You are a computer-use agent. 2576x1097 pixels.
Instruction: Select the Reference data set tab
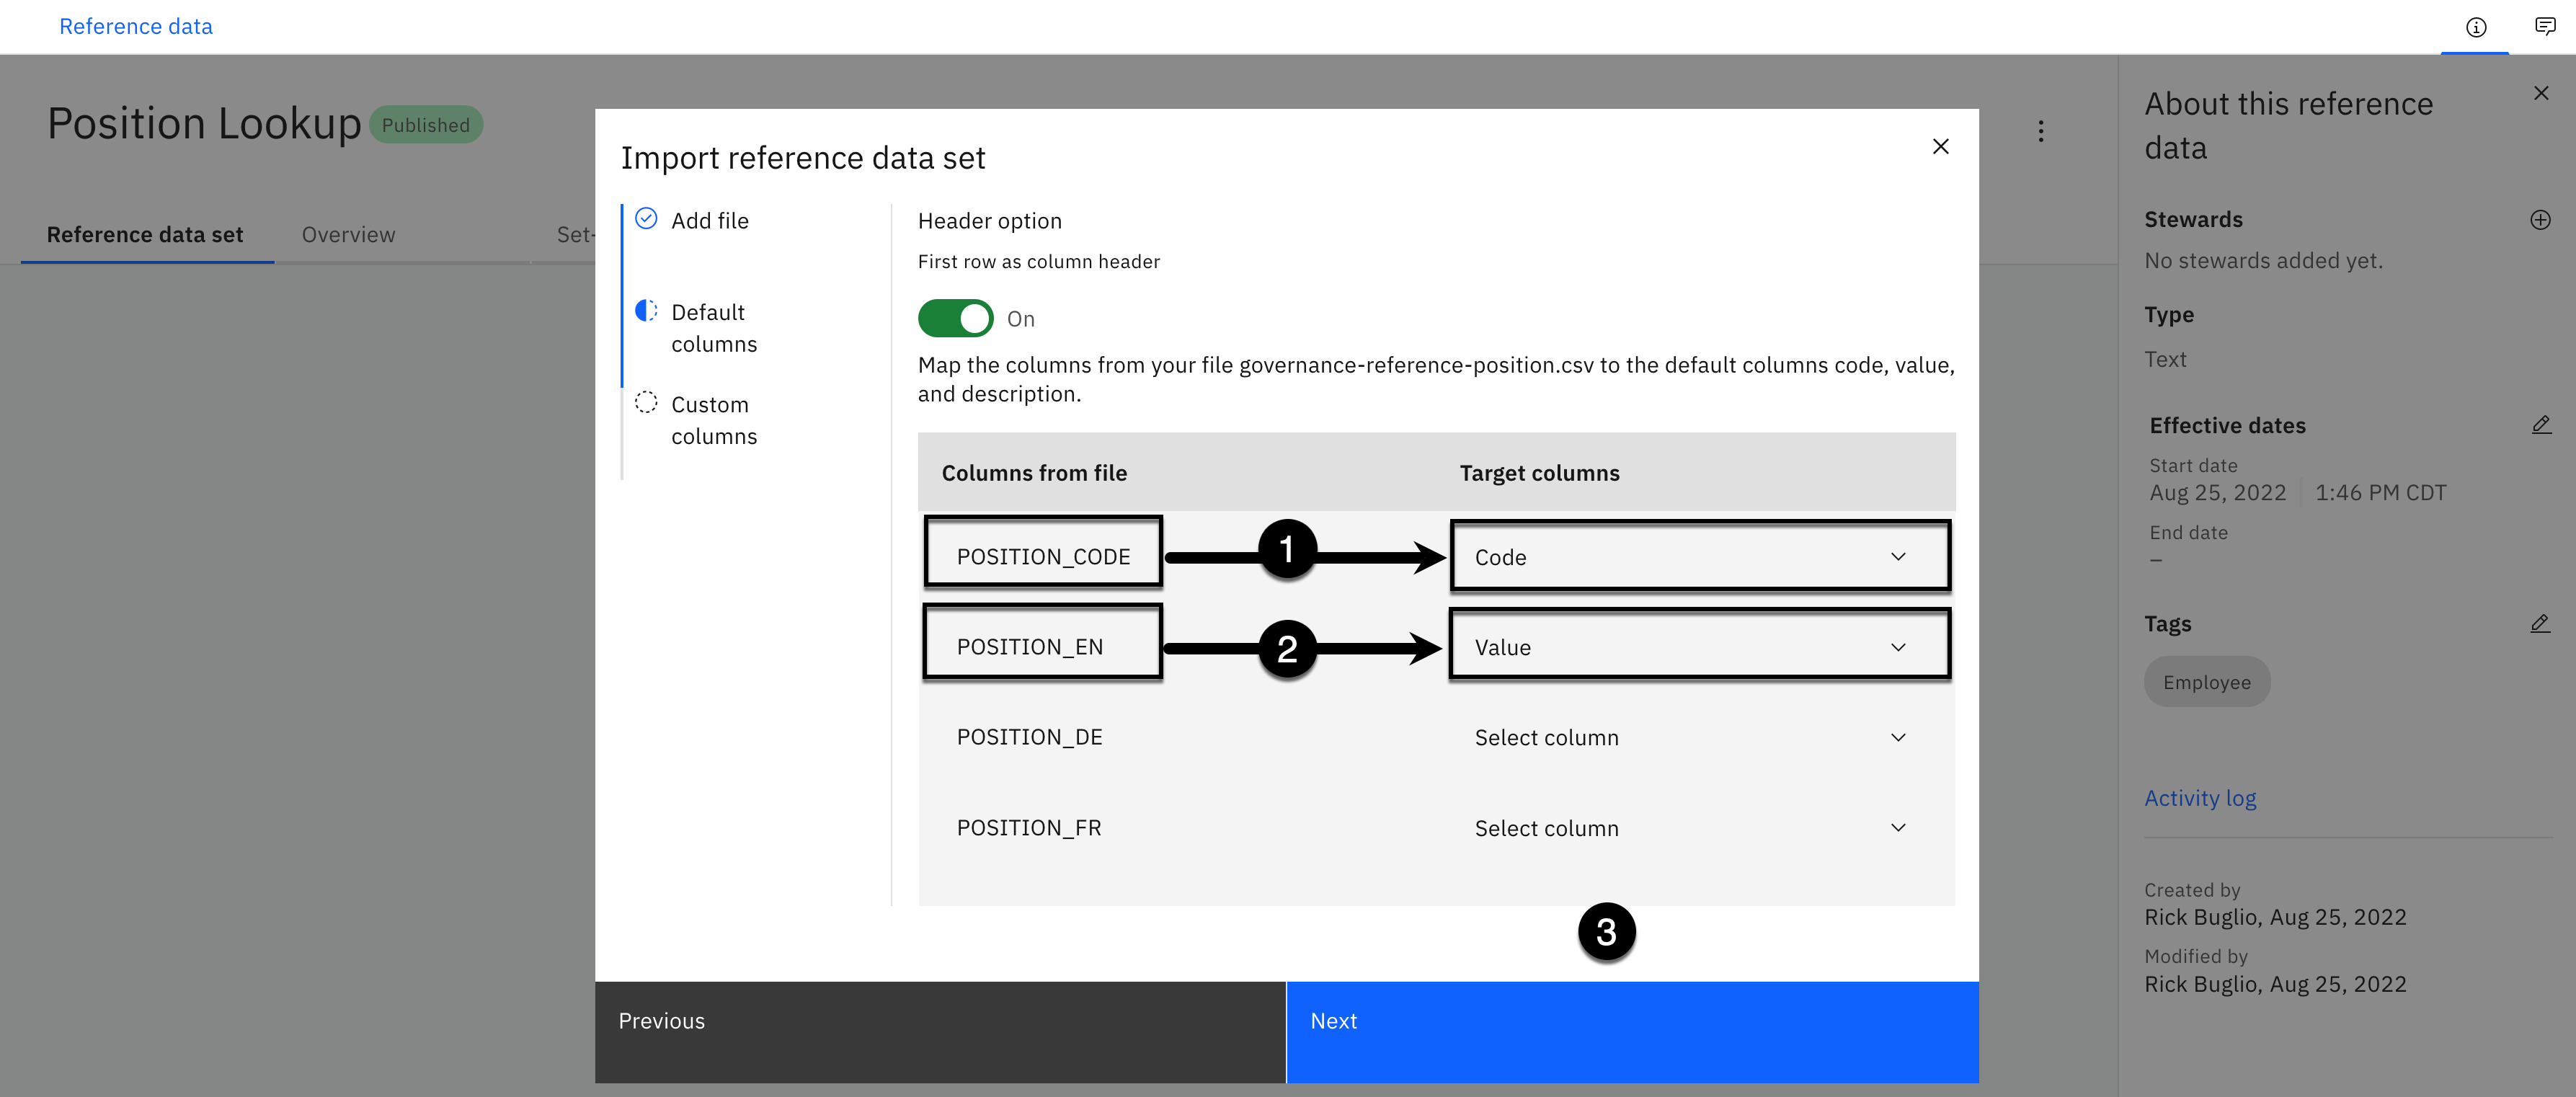point(145,235)
